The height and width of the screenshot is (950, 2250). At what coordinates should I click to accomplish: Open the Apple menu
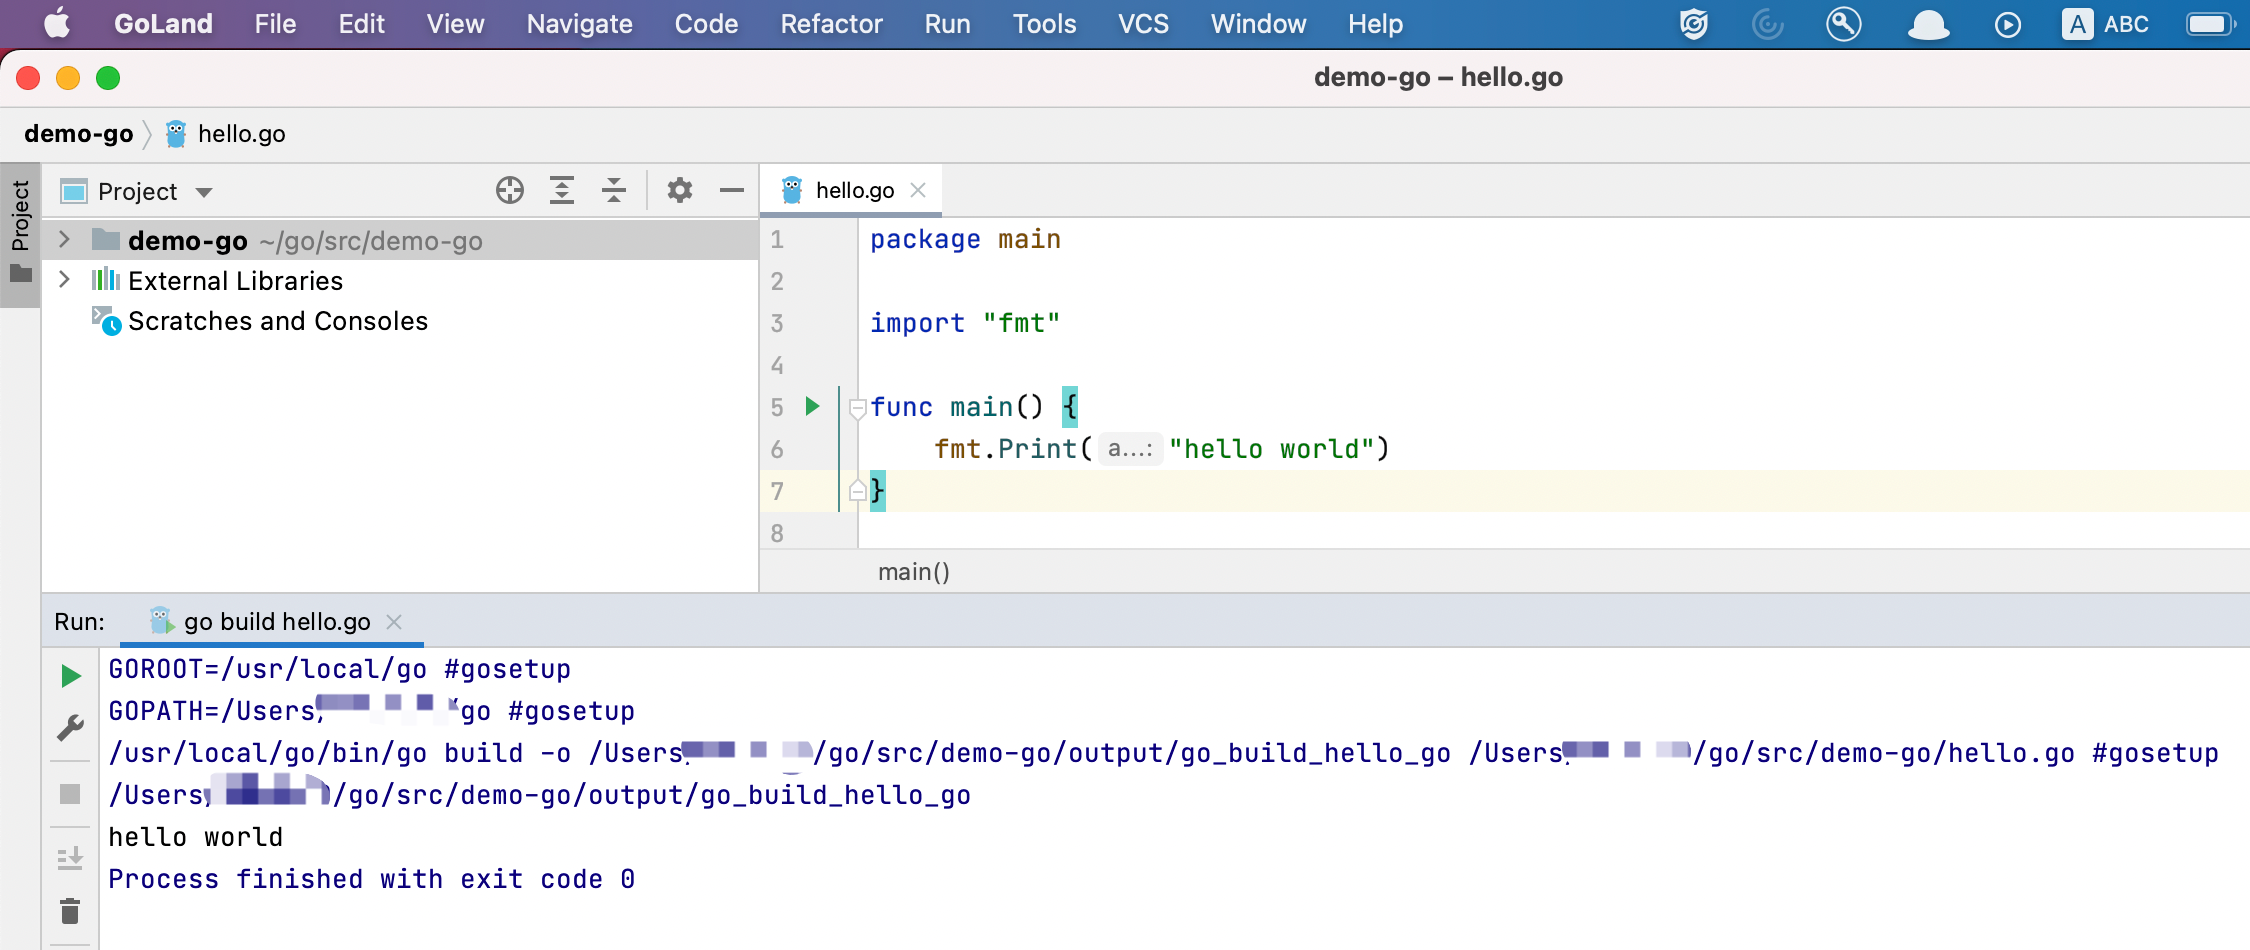[x=57, y=23]
